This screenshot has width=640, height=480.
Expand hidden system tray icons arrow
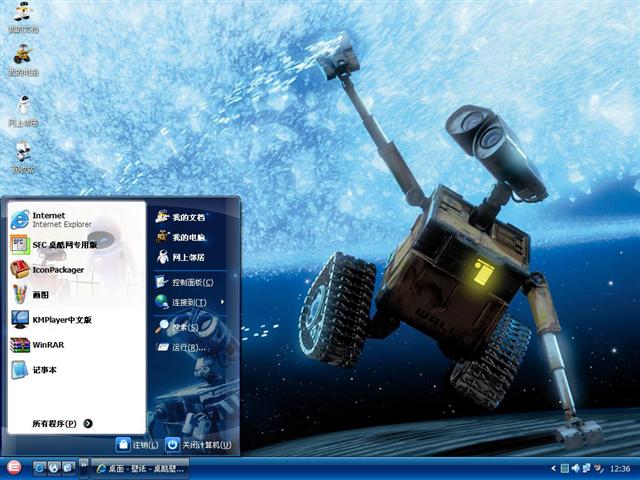point(553,469)
